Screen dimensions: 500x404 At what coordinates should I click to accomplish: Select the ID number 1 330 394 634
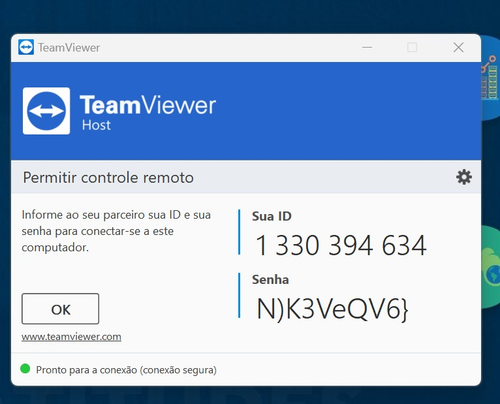[341, 245]
